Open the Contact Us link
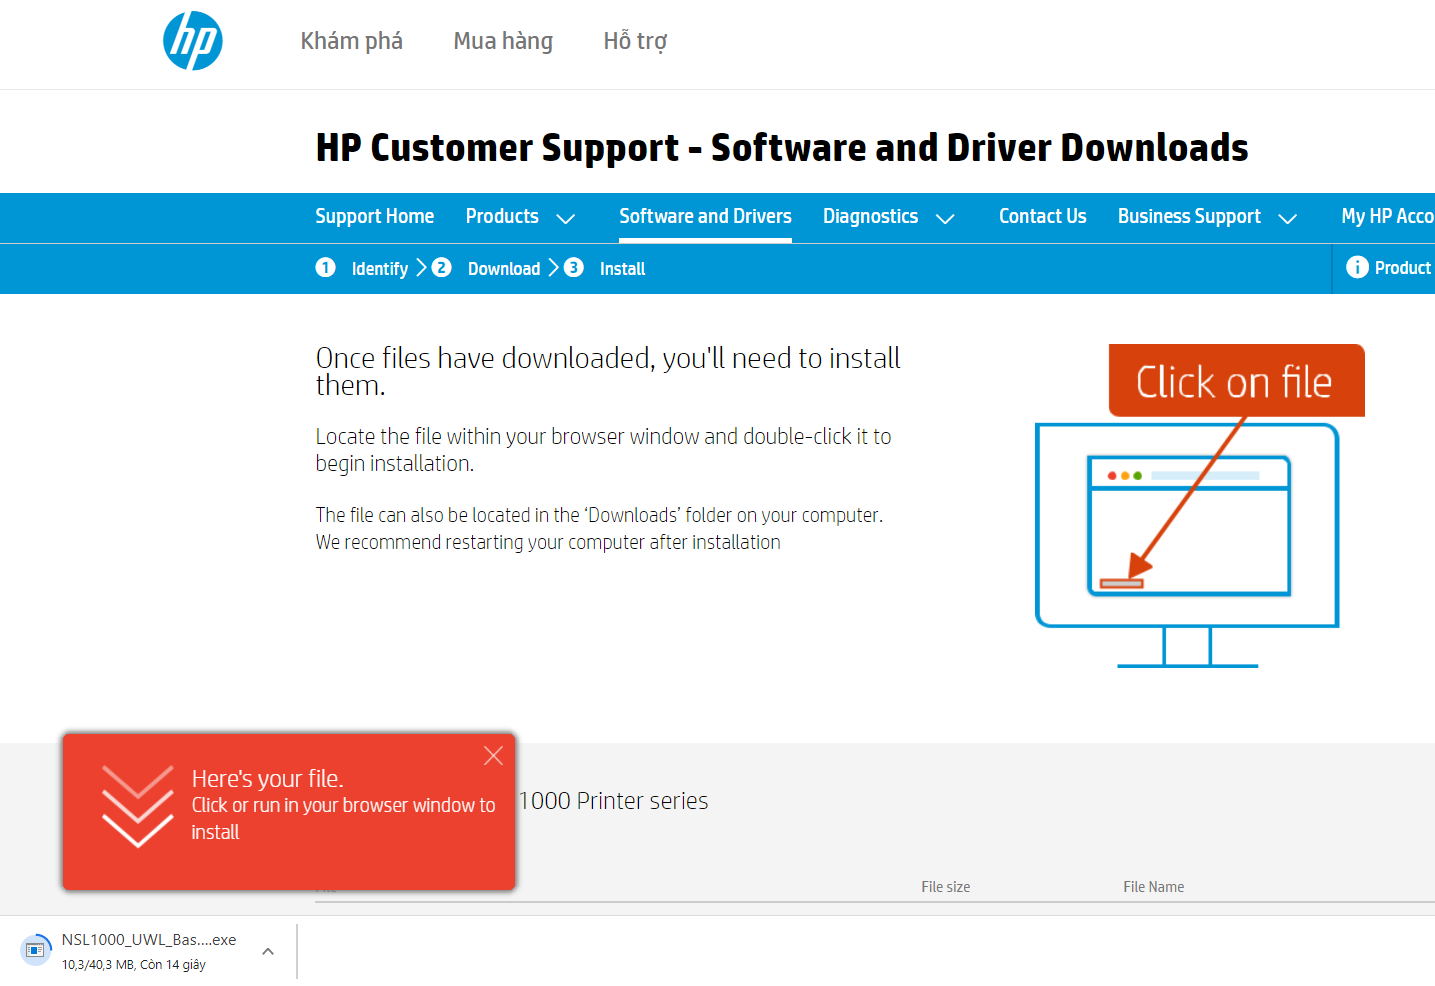Screen dimensions: 1435x986 point(1042,216)
